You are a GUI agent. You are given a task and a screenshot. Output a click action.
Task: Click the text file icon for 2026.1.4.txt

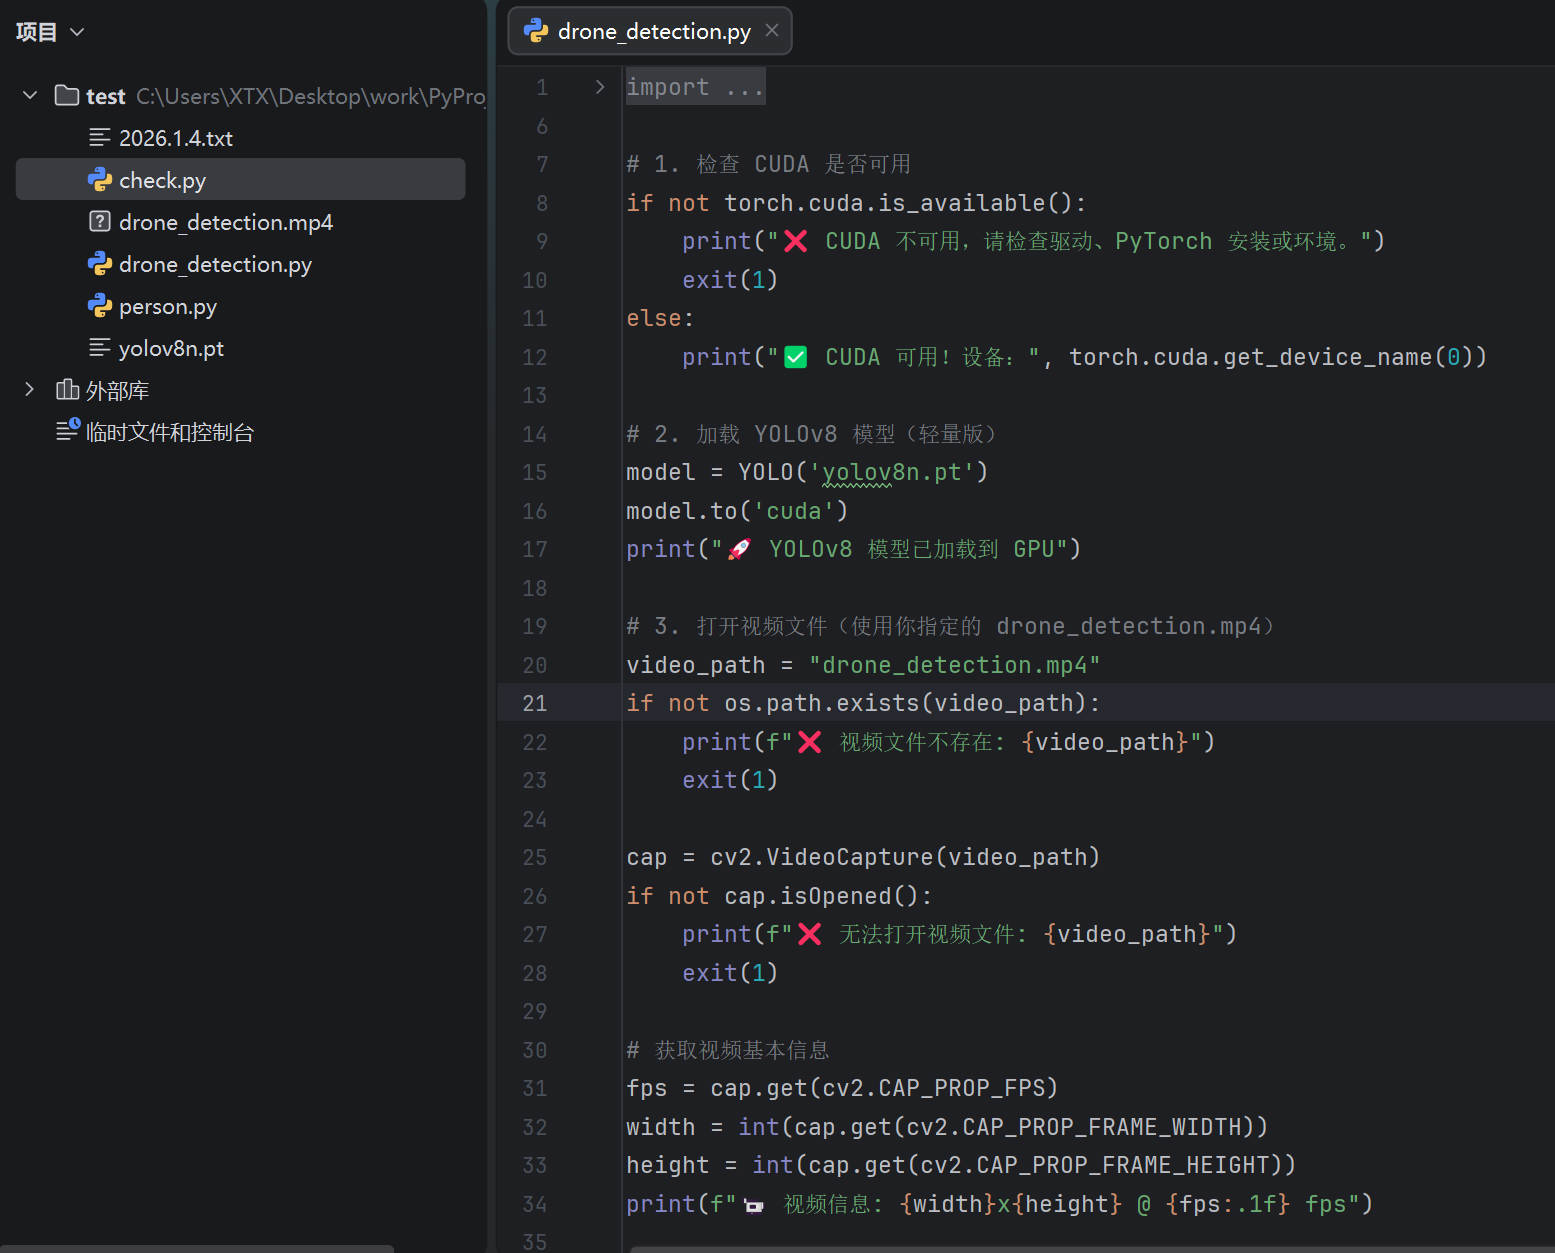click(x=100, y=138)
